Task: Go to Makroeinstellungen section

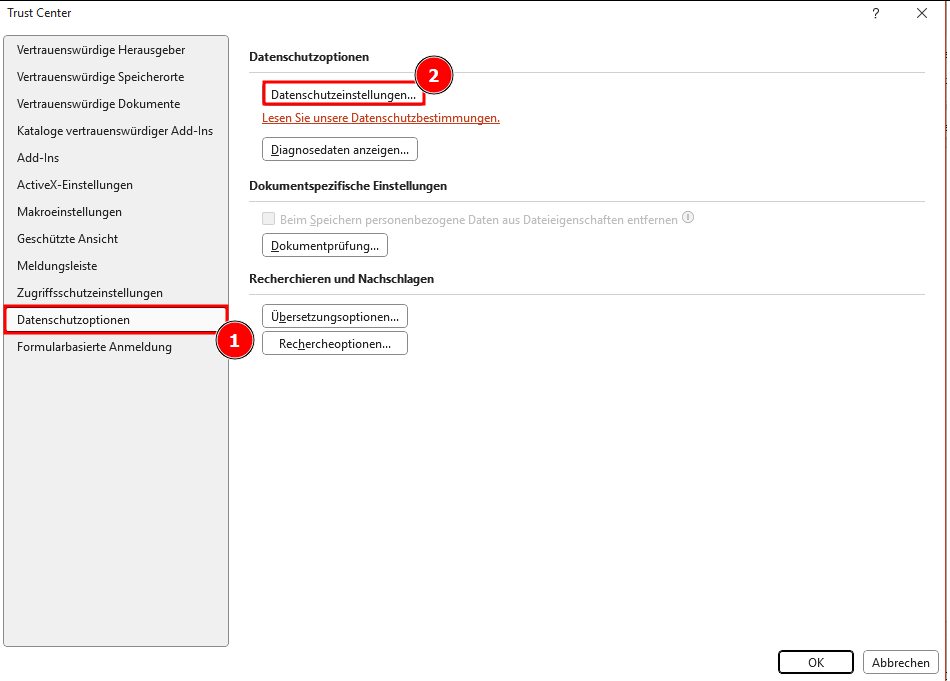Action: click(x=69, y=212)
